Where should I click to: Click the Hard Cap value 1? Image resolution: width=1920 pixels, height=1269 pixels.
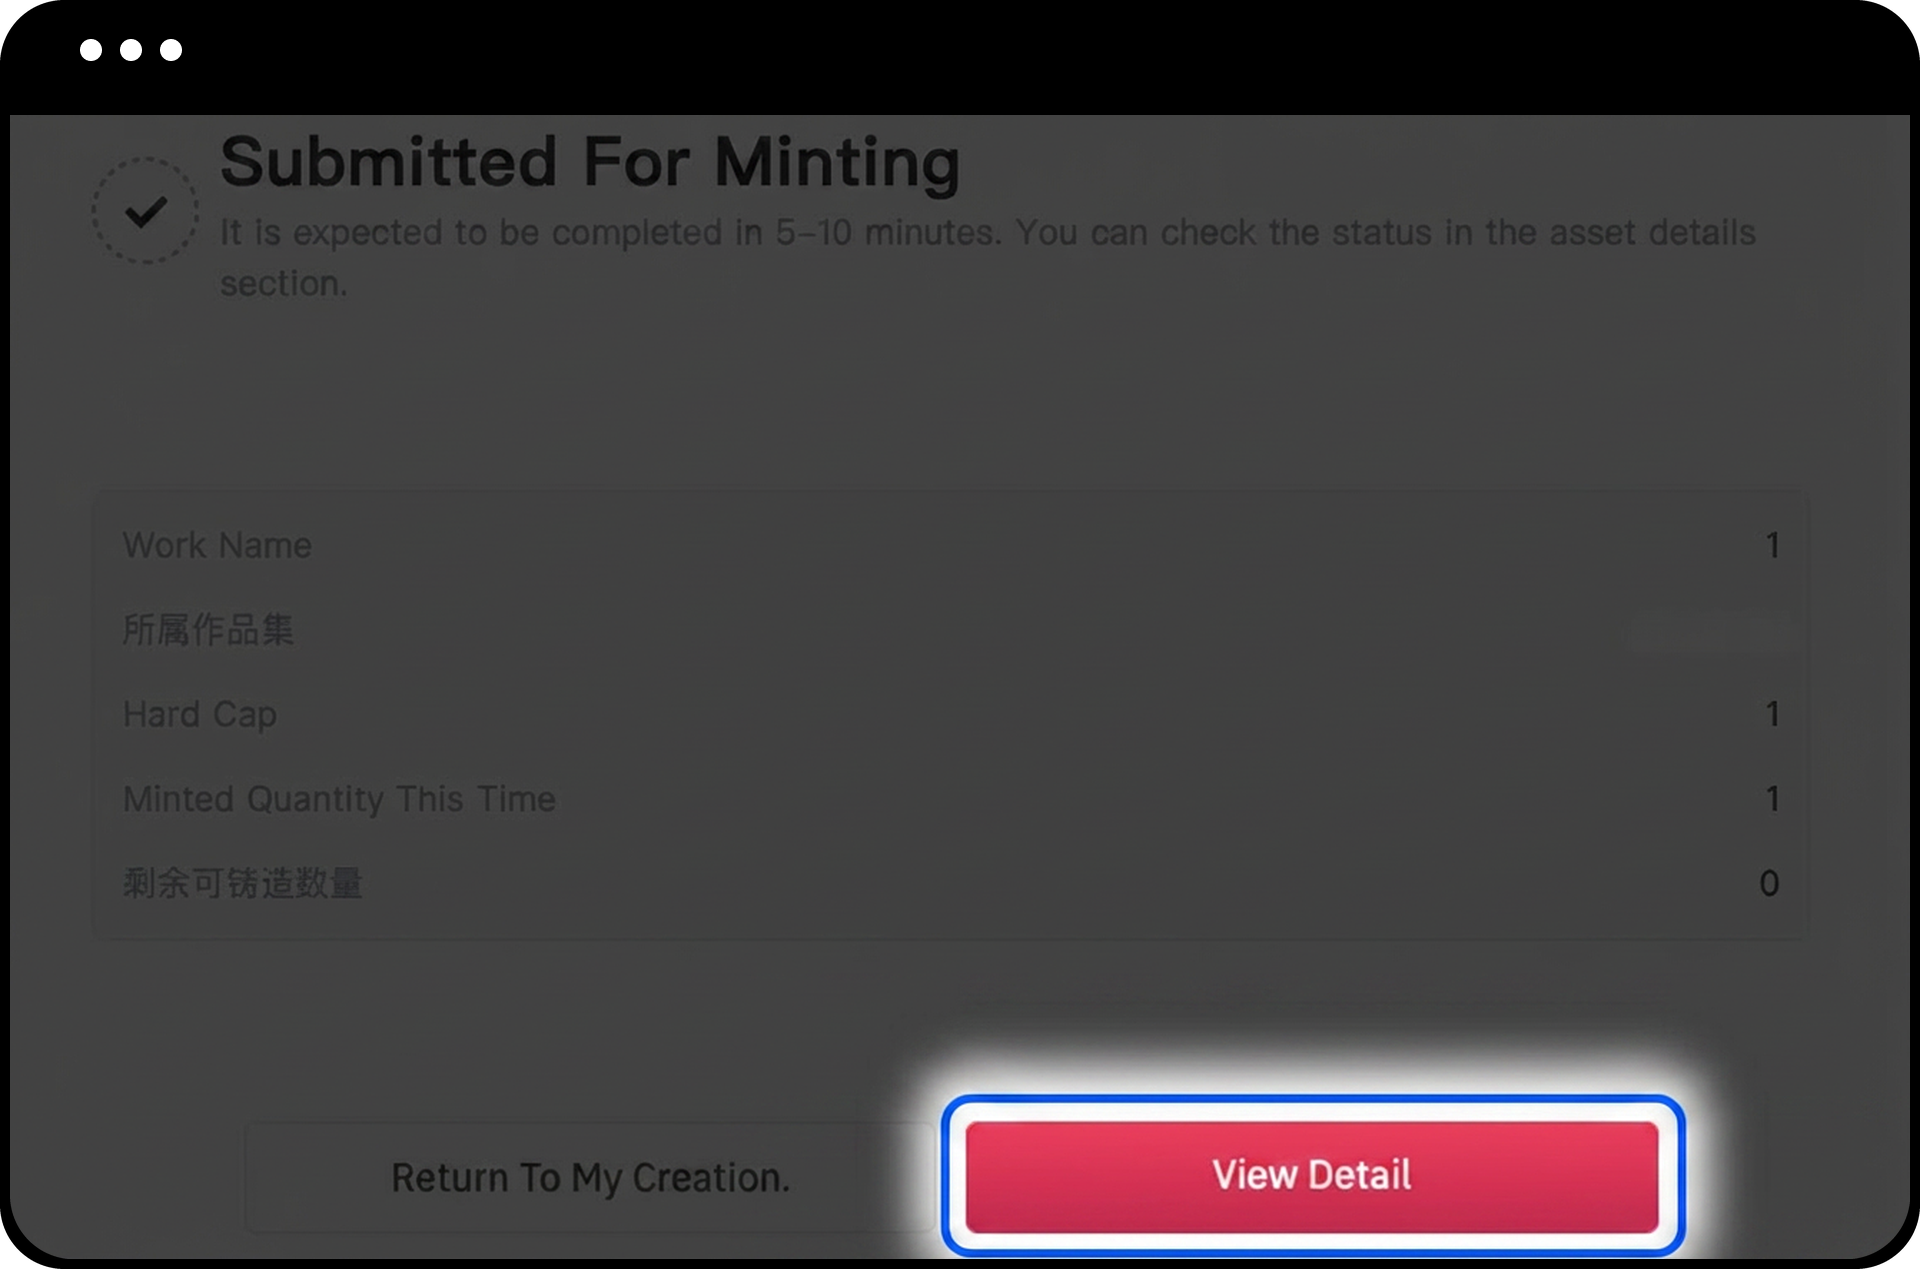click(x=1772, y=715)
